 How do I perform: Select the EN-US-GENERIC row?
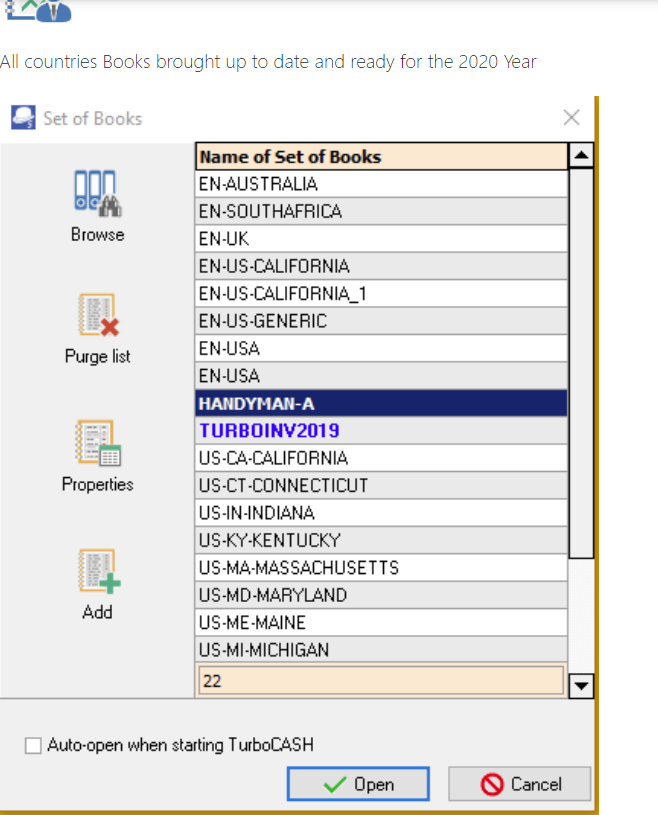(x=381, y=321)
